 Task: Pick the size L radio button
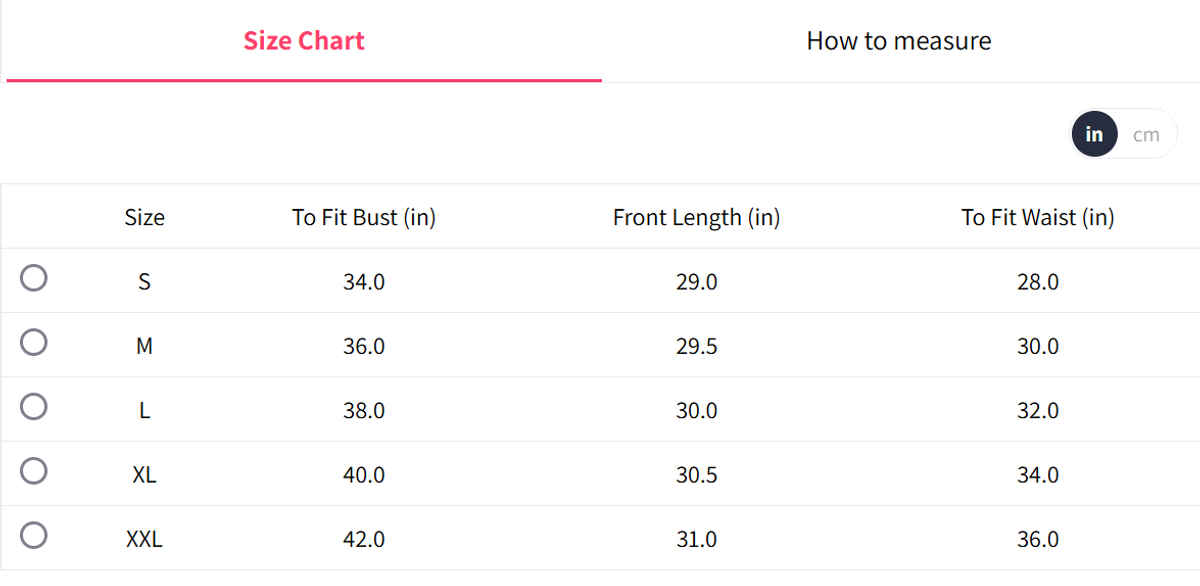(34, 406)
